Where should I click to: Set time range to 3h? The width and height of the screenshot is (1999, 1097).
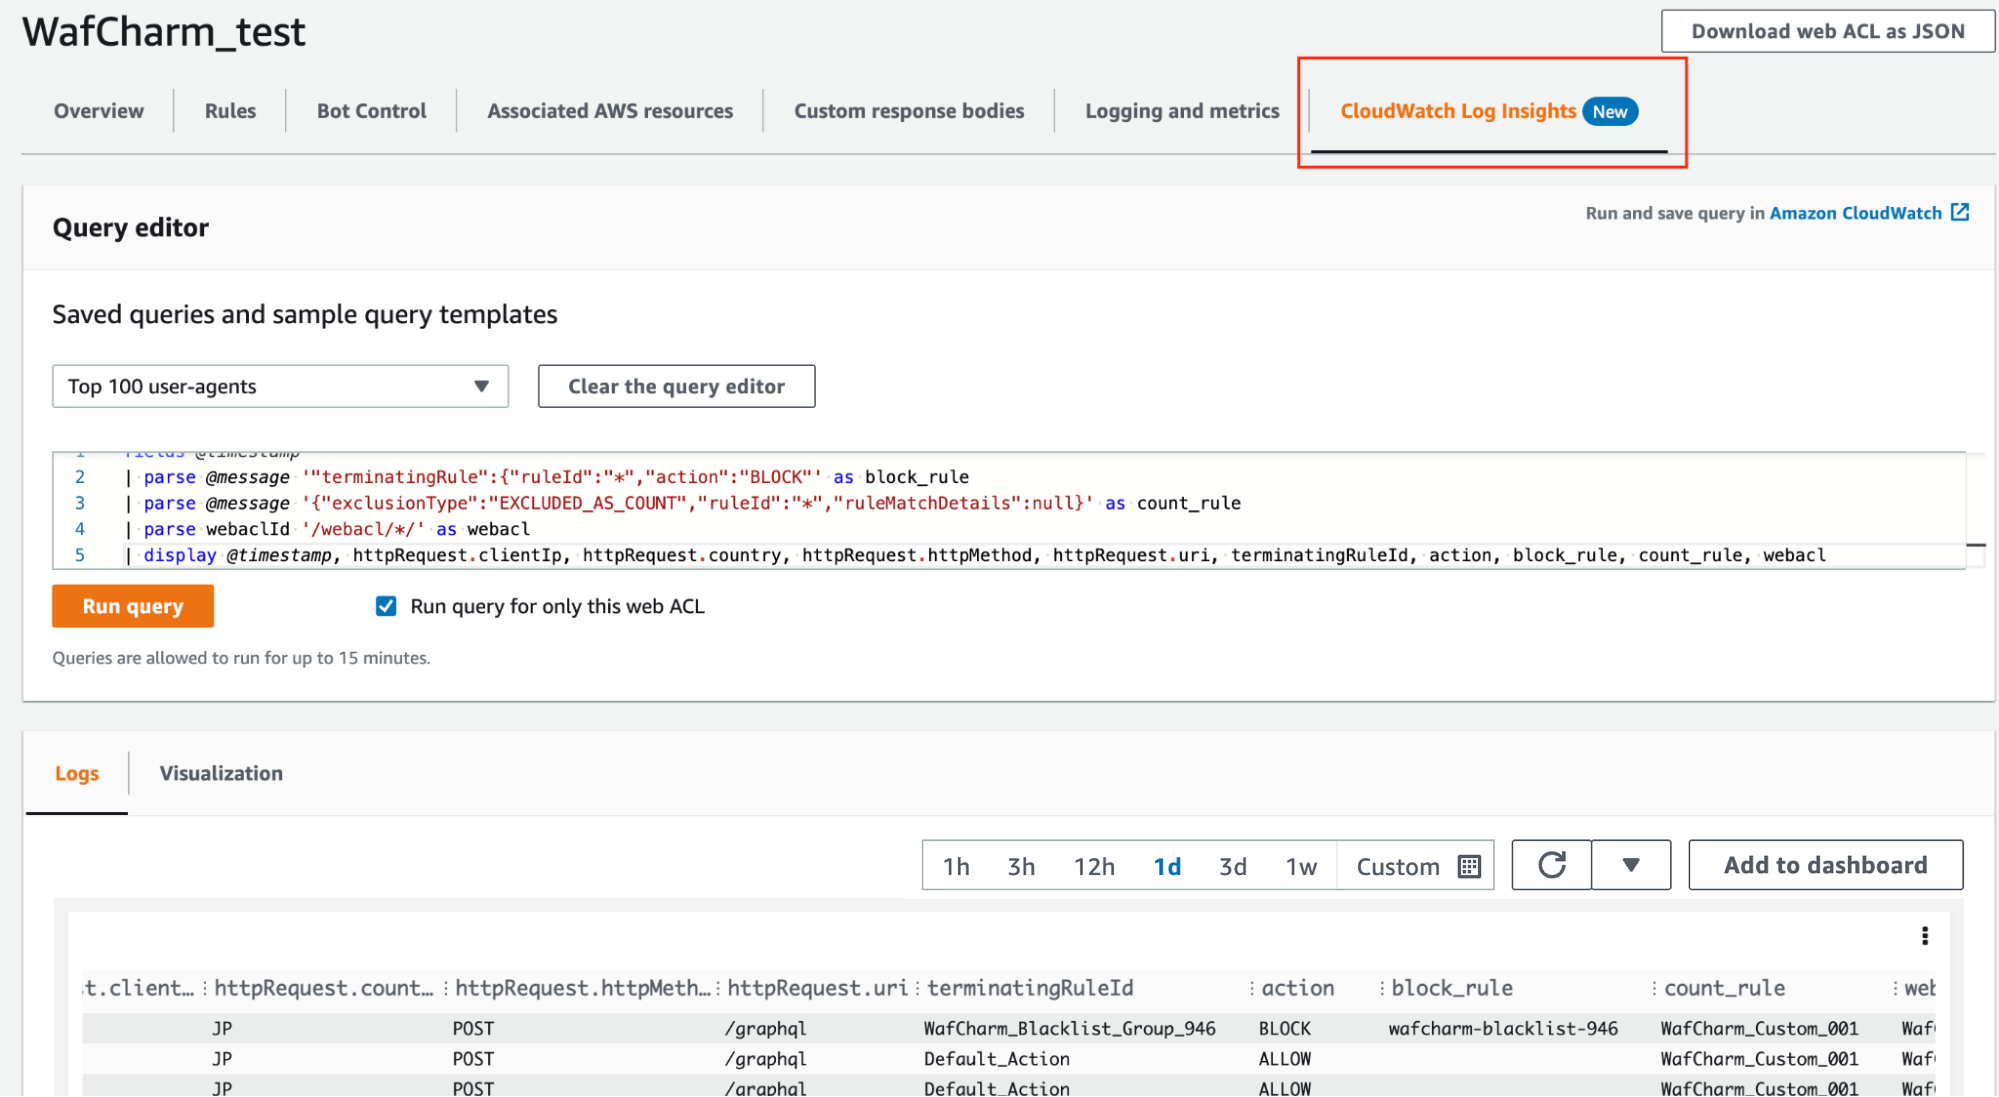coord(1021,866)
